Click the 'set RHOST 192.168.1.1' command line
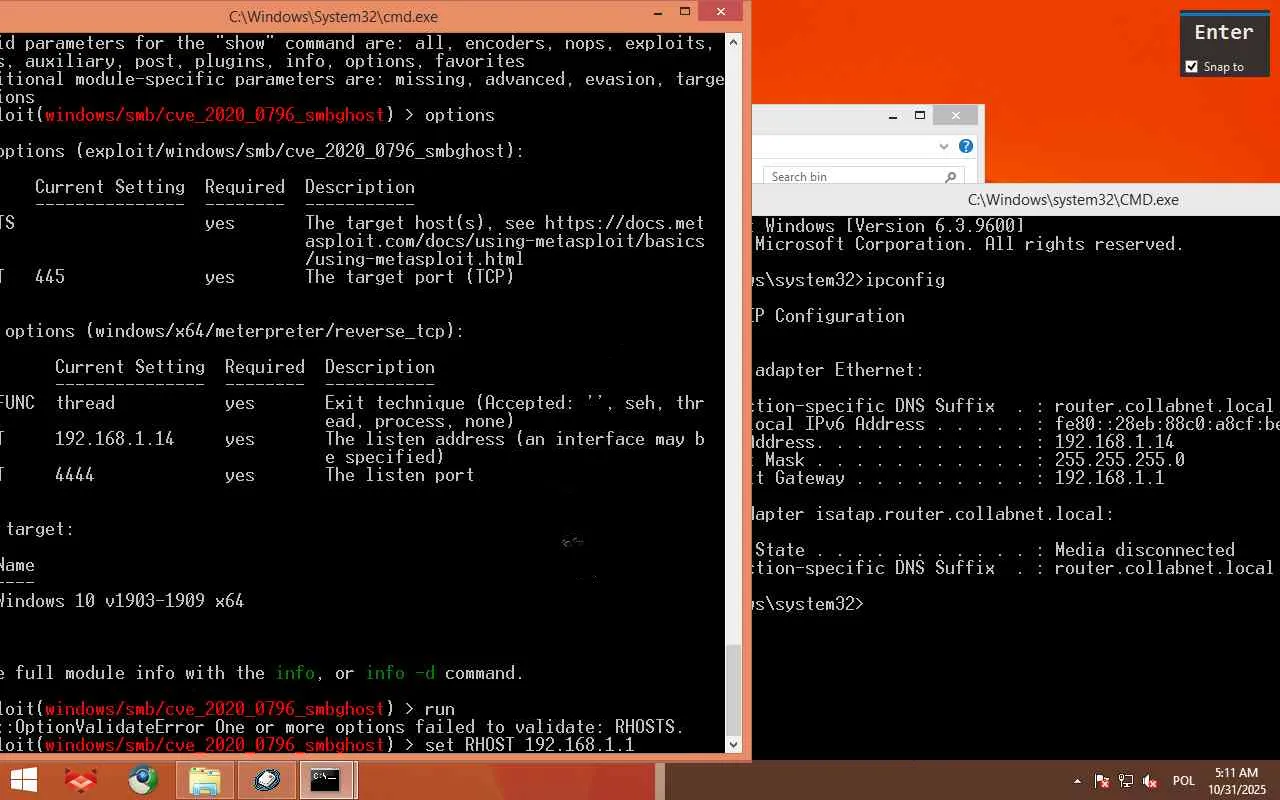The image size is (1280, 800). 530,745
